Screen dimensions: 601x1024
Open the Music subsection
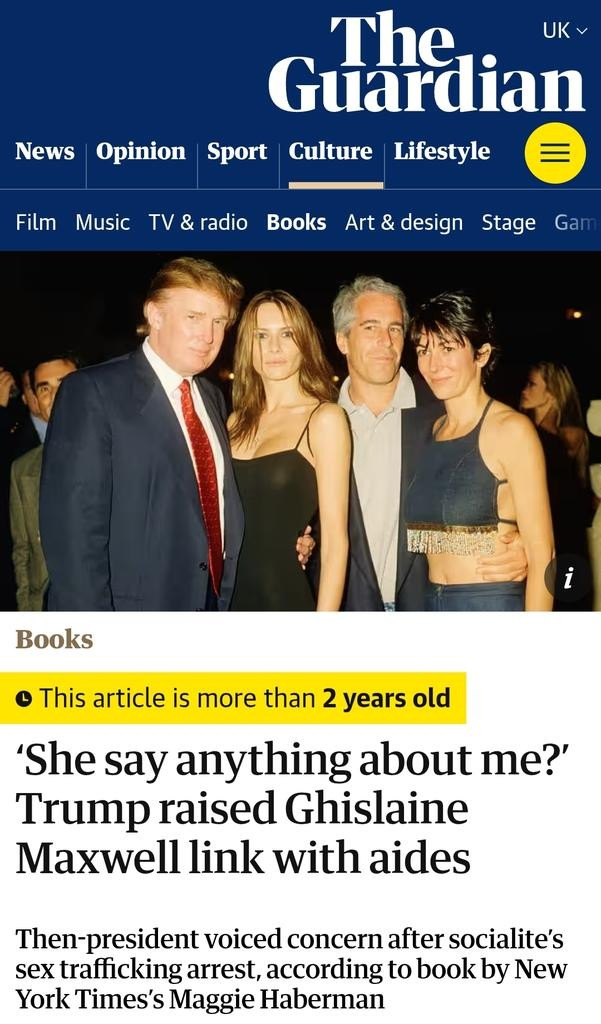[103, 223]
